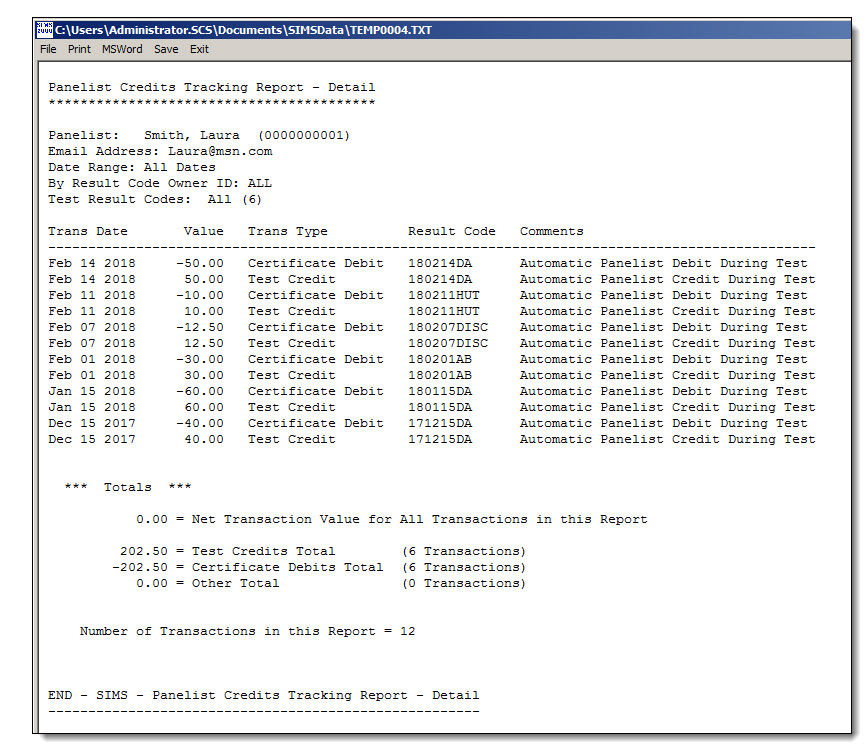
Task: Click the "*** Totals ***" heading
Action: pos(128,488)
